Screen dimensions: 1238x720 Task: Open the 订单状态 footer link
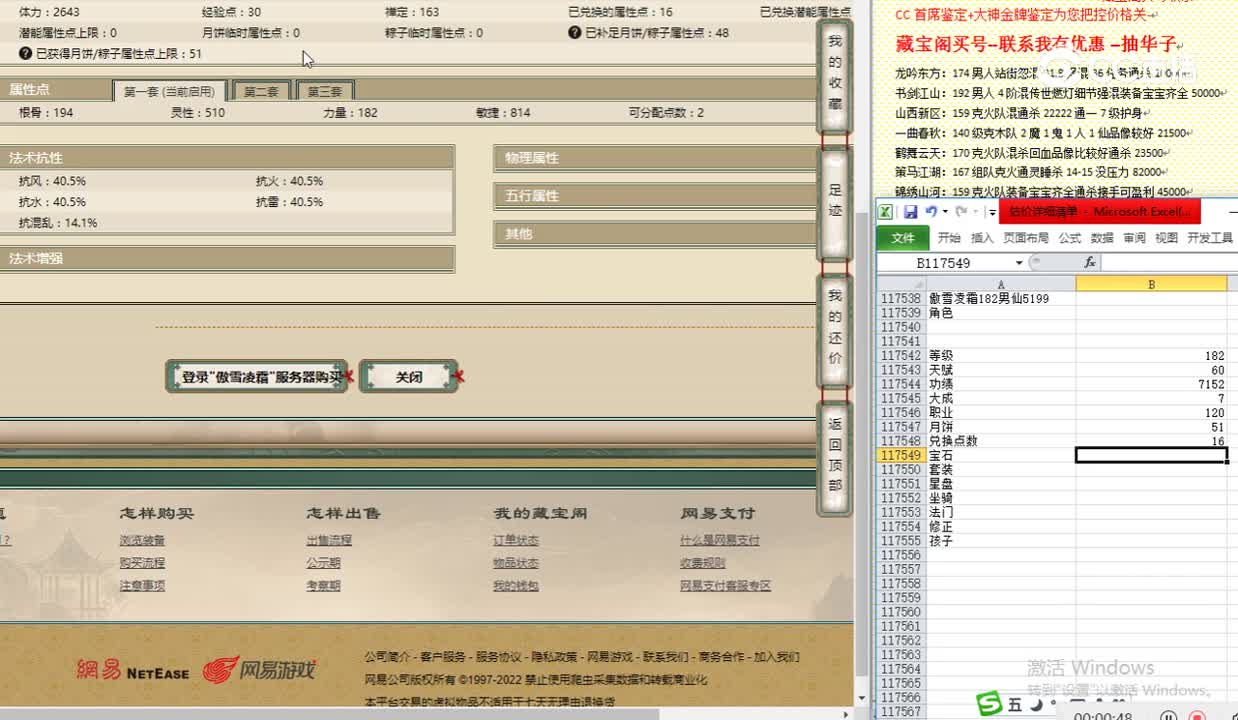[516, 540]
